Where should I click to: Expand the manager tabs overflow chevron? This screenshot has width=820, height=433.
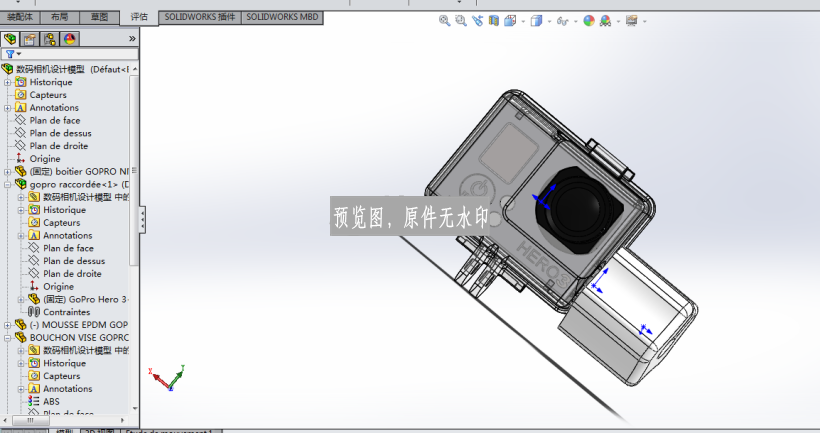click(132, 39)
